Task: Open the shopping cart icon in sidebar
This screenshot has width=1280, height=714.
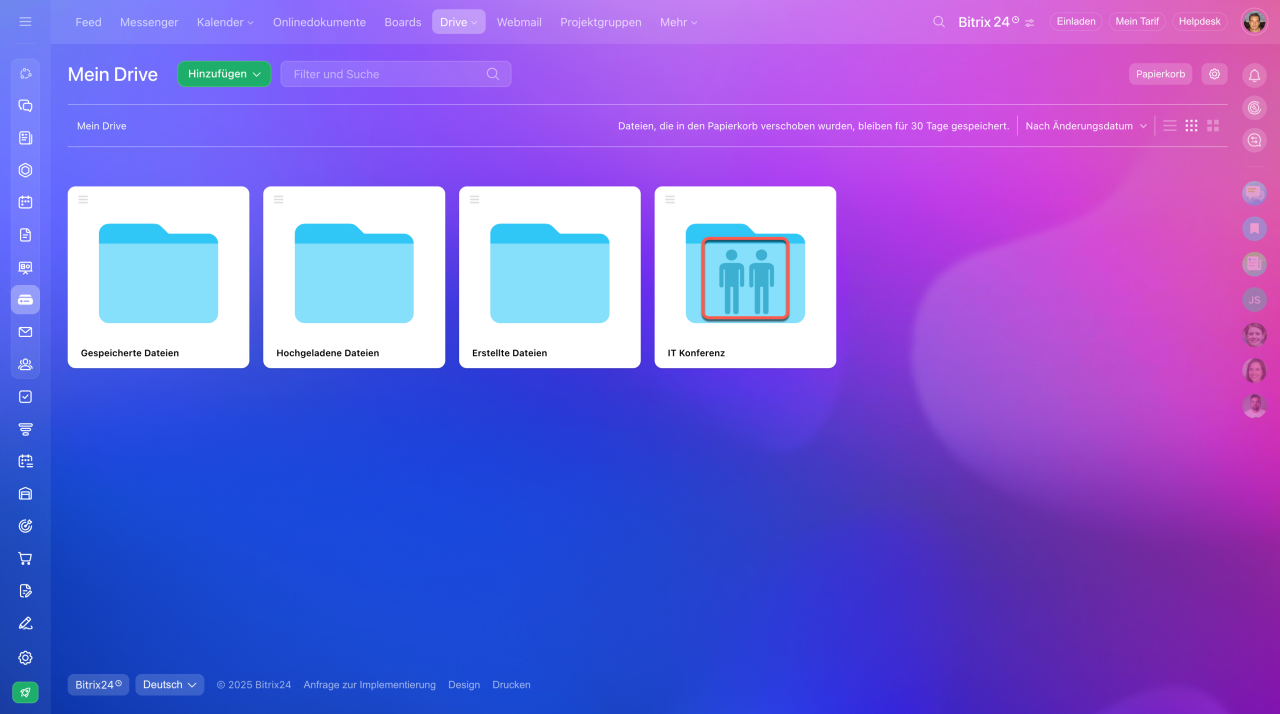Action: [x=25, y=558]
